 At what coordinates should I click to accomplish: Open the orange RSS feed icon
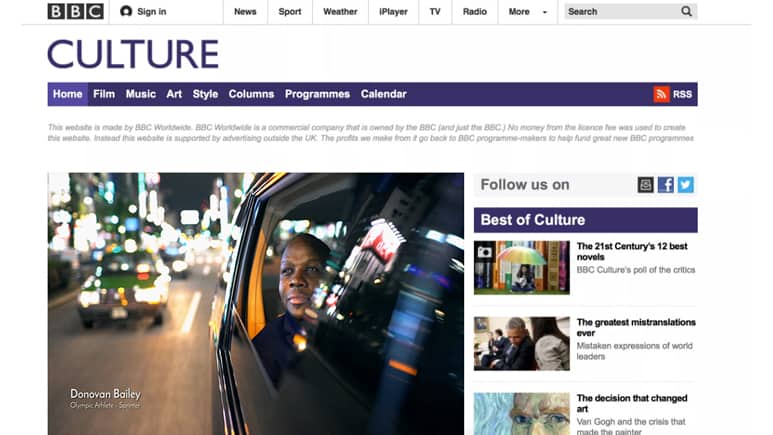(661, 94)
